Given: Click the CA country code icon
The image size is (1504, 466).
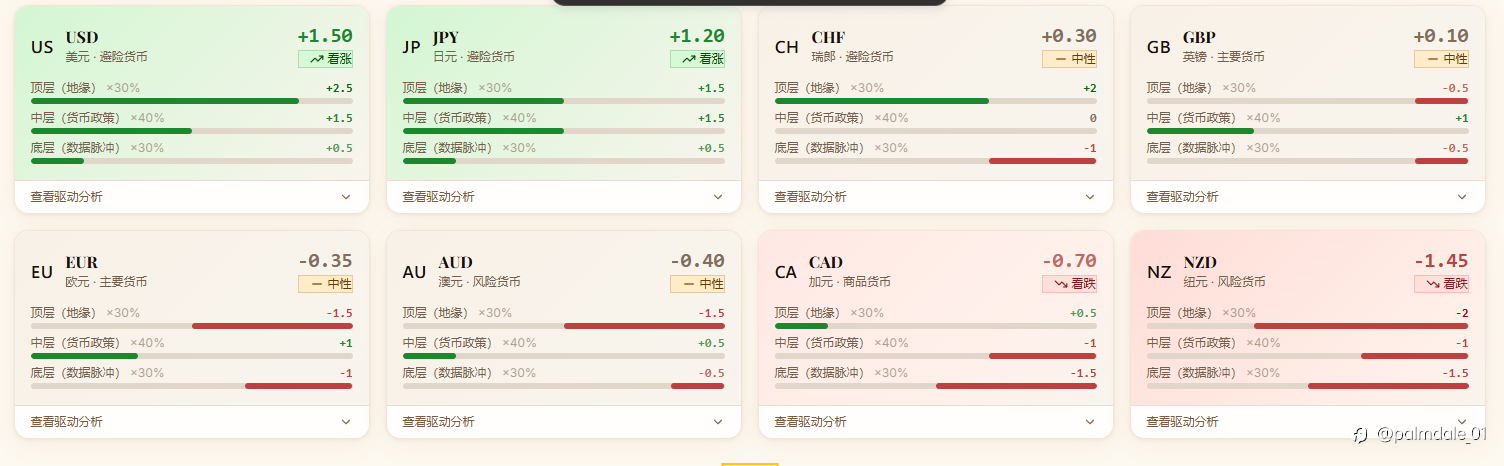Looking at the screenshot, I should (x=786, y=272).
